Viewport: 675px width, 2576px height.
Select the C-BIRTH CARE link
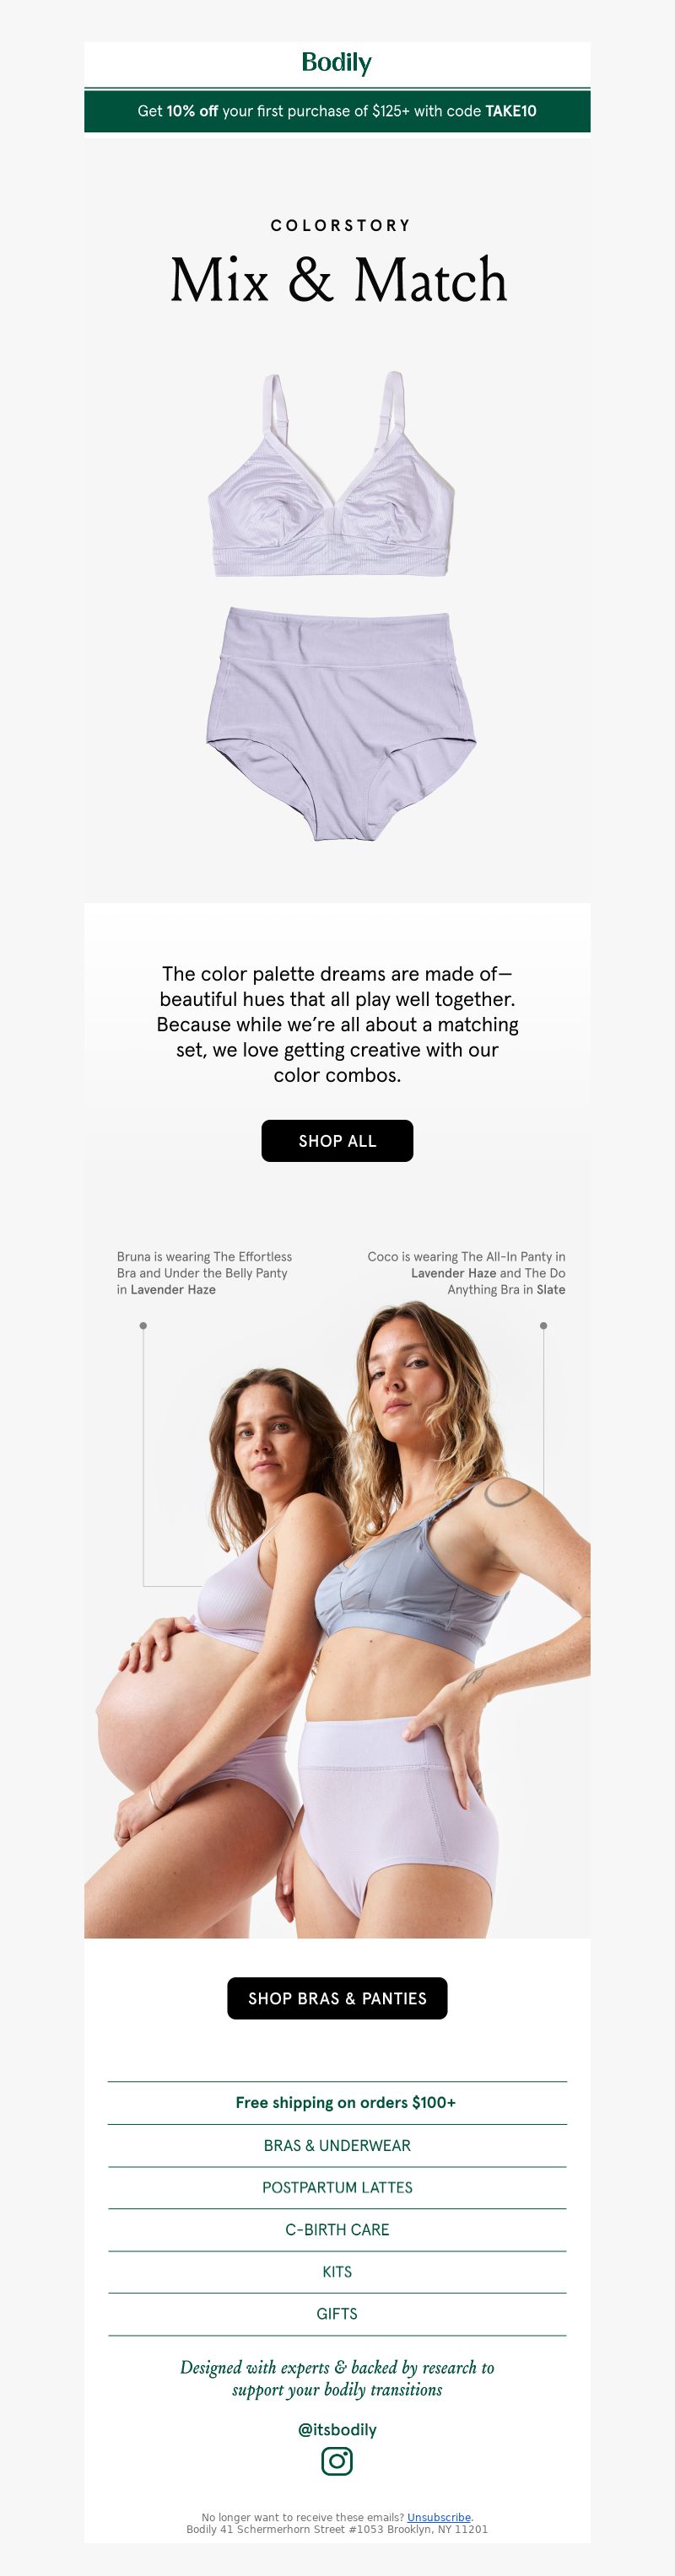click(x=337, y=2229)
